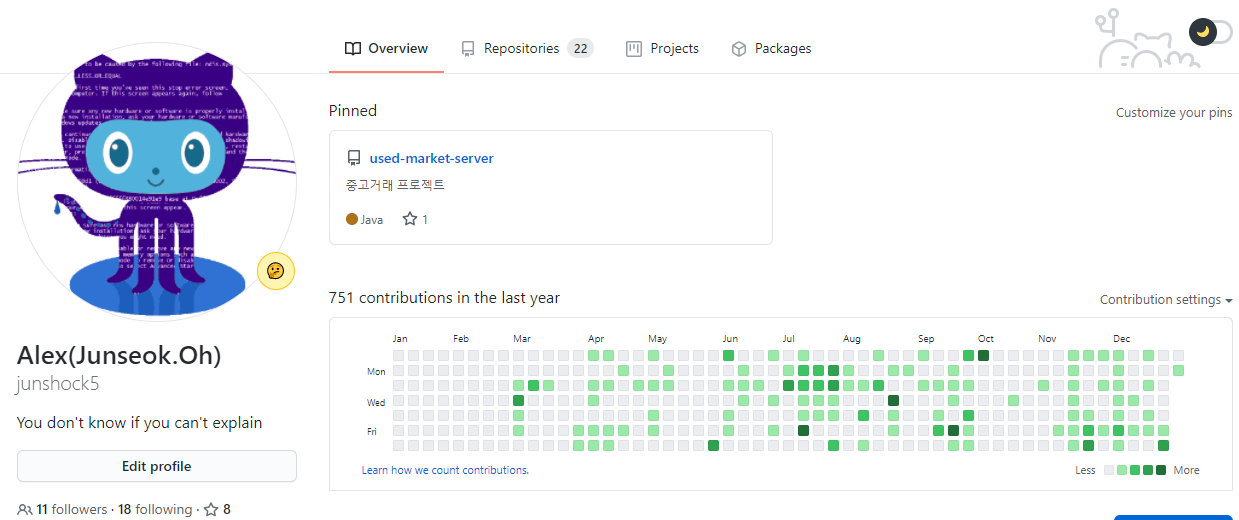Click the thinking-face status emoji badge
Viewport: 1239px width, 520px height.
(x=276, y=271)
